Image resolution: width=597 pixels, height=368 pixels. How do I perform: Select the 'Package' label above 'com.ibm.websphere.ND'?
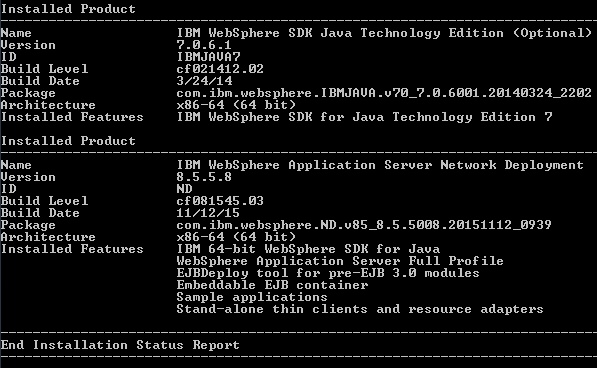(x=28, y=225)
